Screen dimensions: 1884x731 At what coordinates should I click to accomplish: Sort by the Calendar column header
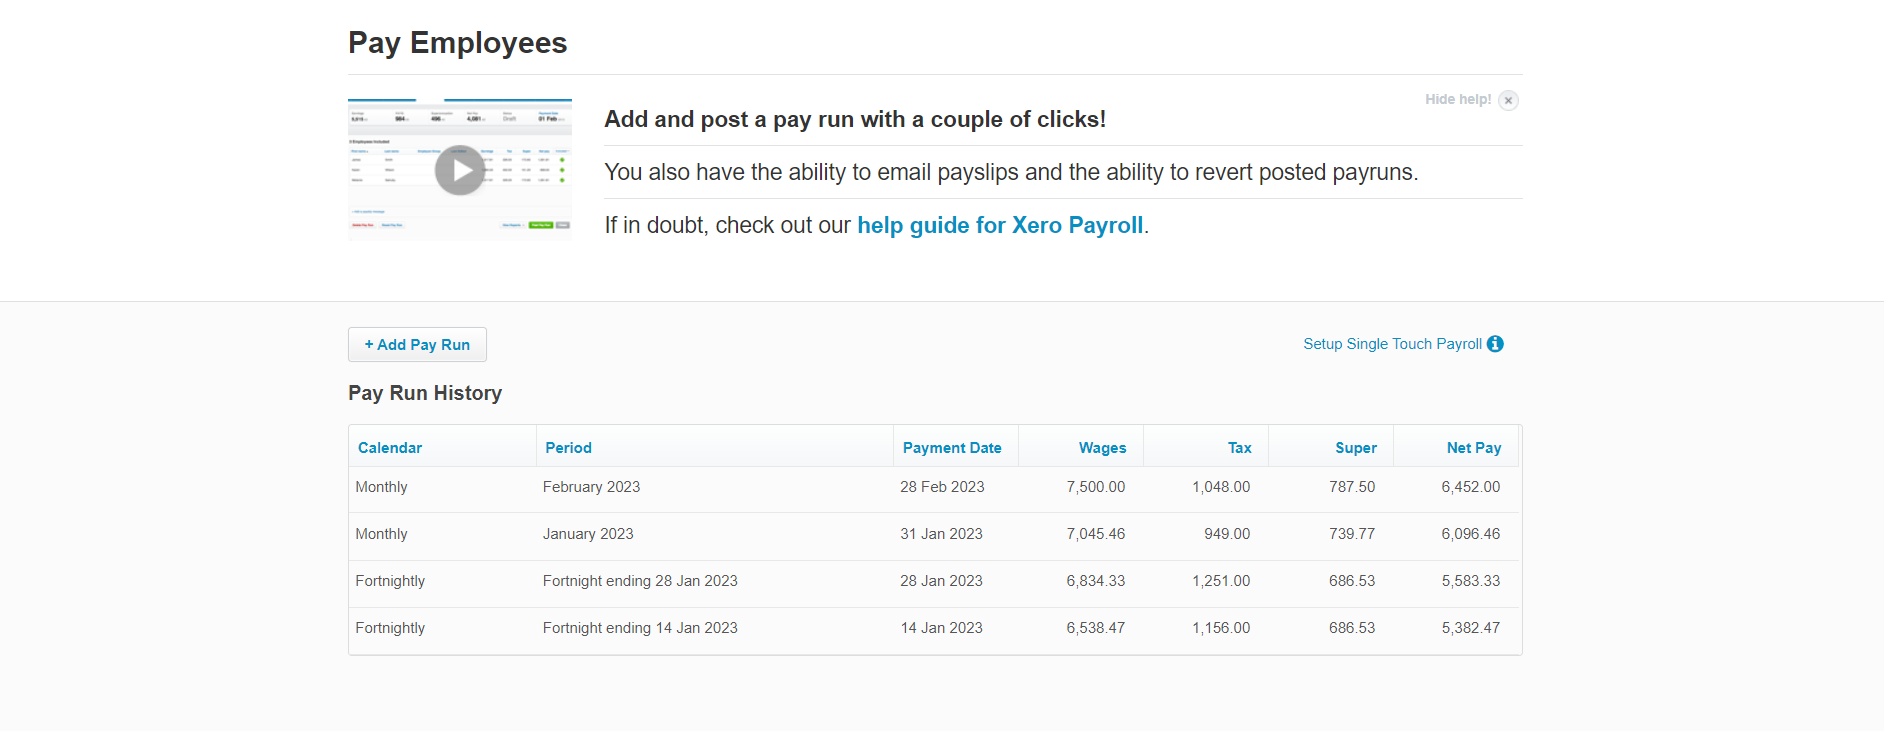click(390, 448)
